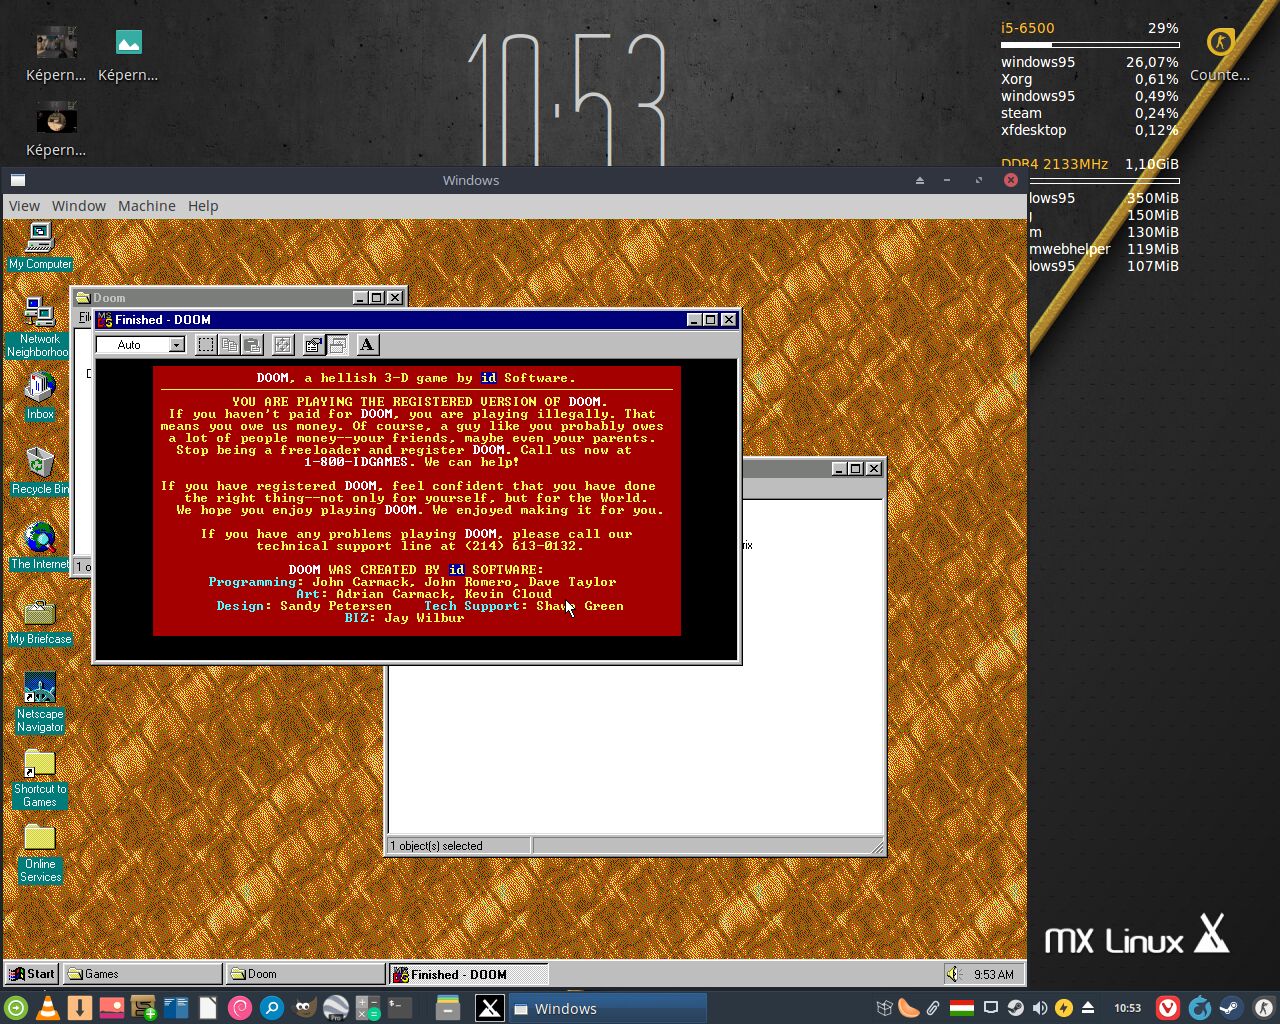Screen dimensions: 1280x1024
Task: Open the Windows 95 Start button
Action: (32, 974)
